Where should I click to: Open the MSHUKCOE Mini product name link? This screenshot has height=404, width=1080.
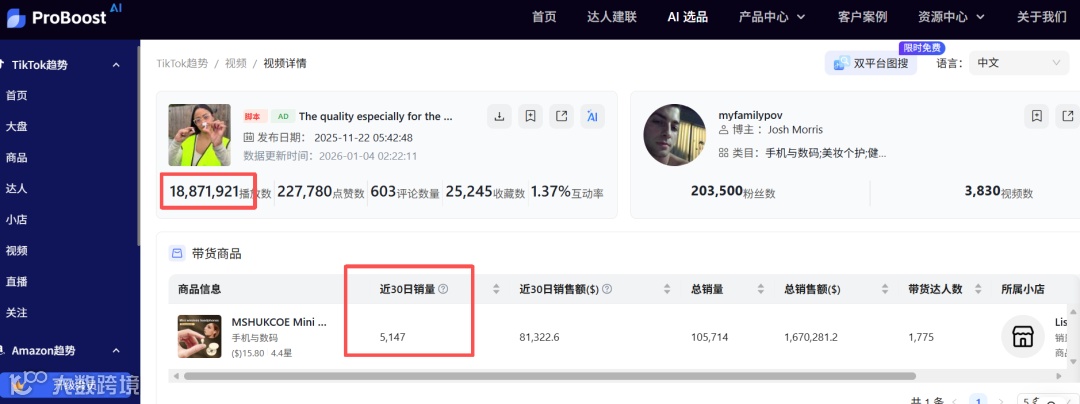[x=279, y=321]
